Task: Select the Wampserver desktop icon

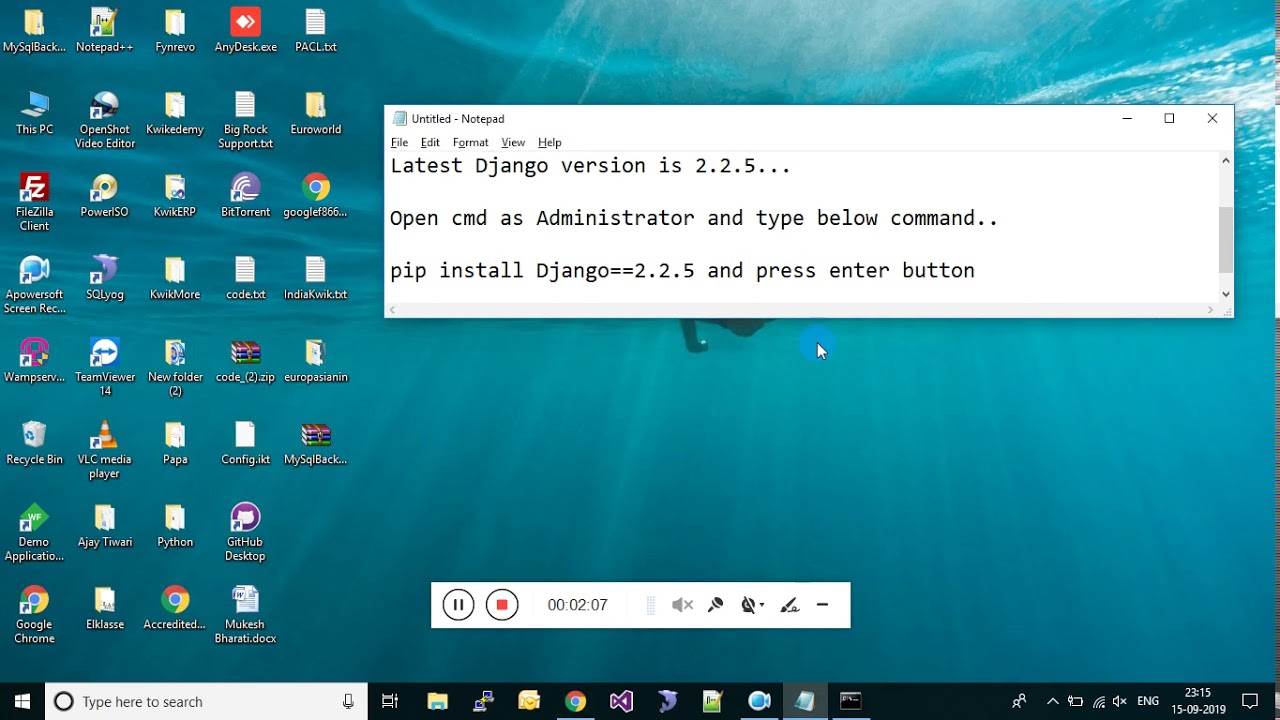Action: [x=34, y=361]
